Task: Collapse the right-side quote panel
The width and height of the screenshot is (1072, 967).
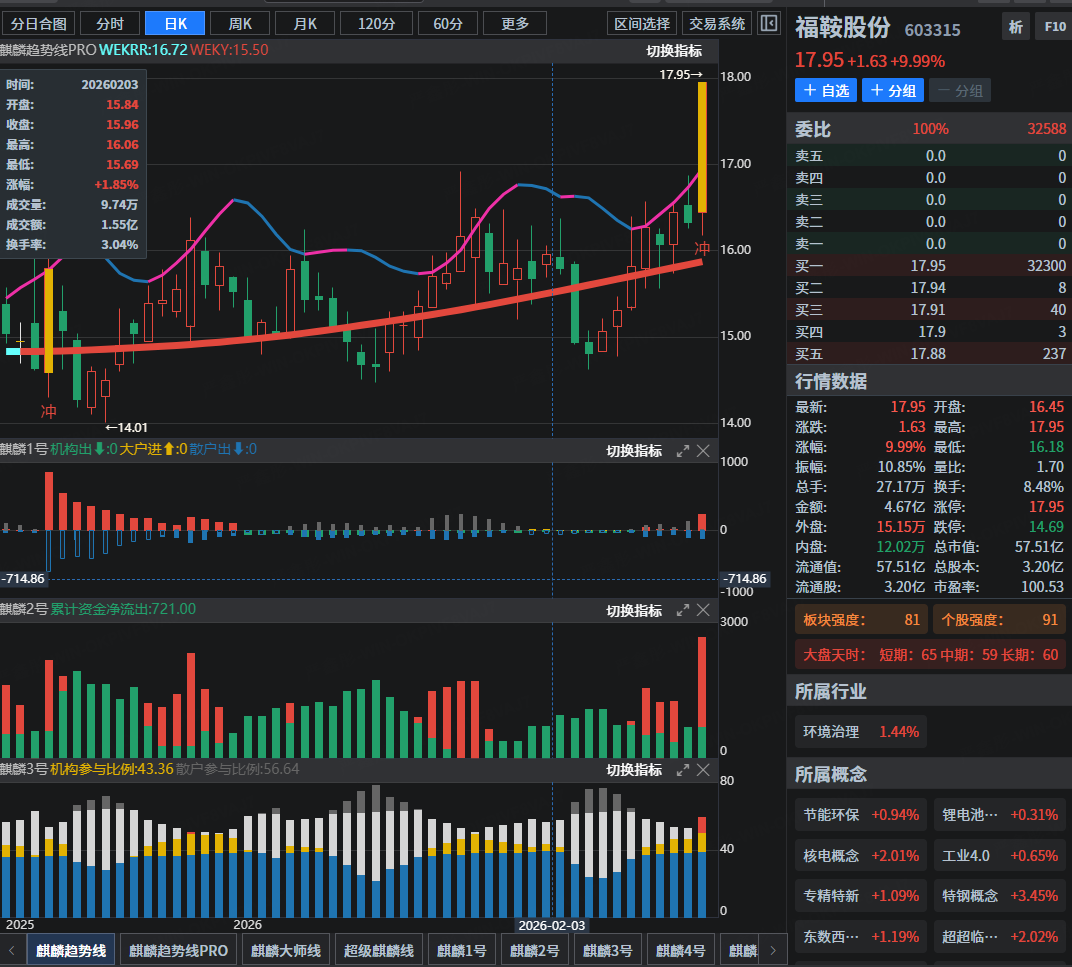Action: [768, 23]
